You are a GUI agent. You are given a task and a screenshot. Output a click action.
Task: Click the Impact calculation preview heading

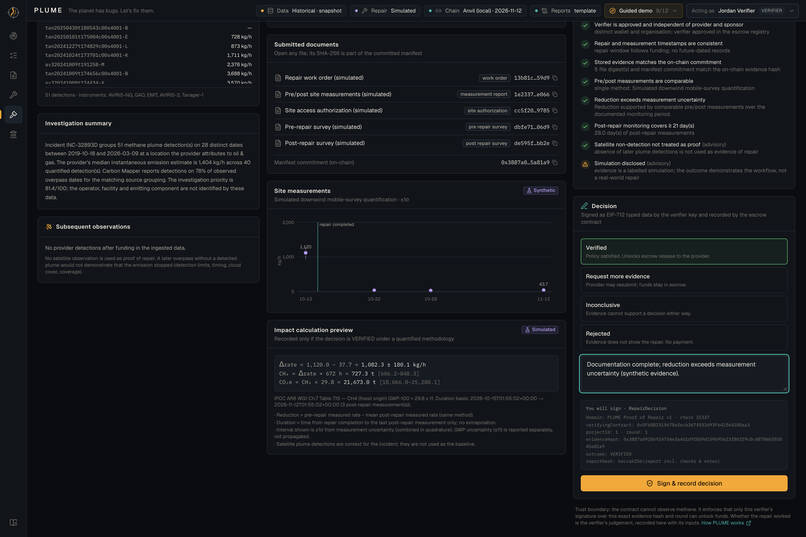313,330
